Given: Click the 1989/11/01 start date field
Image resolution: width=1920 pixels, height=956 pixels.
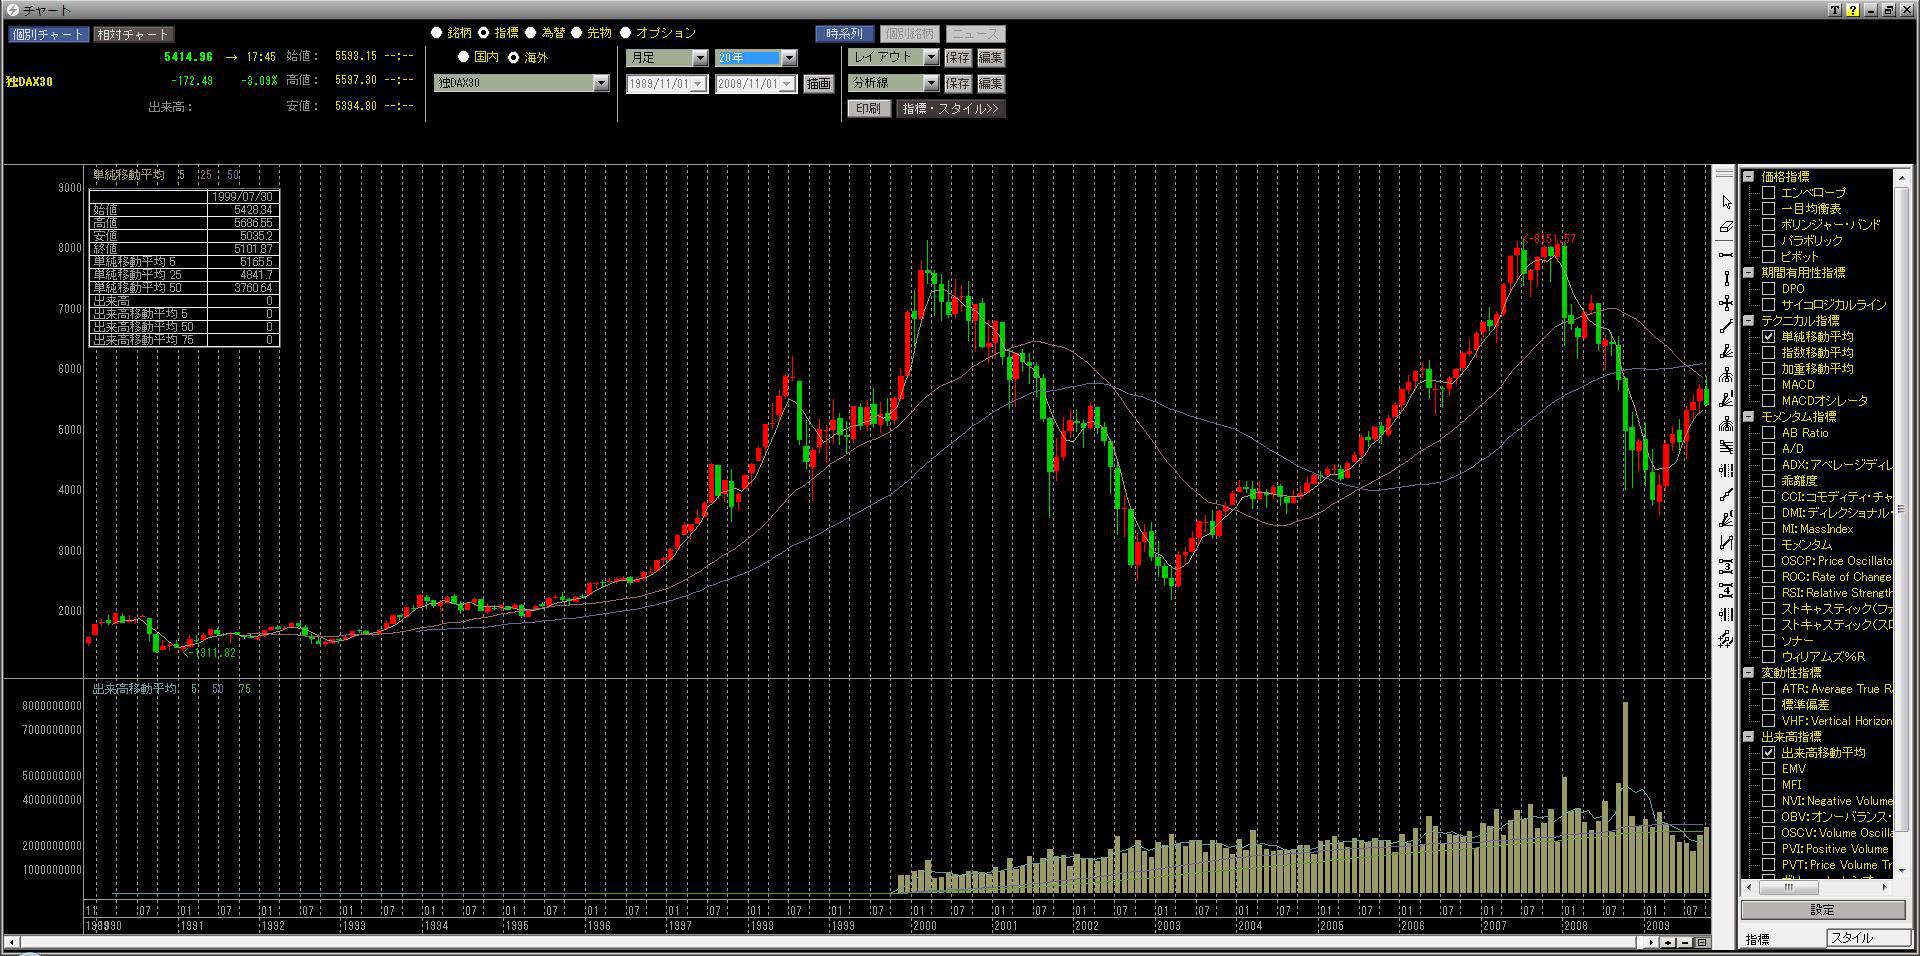Looking at the screenshot, I should pyautogui.click(x=659, y=84).
